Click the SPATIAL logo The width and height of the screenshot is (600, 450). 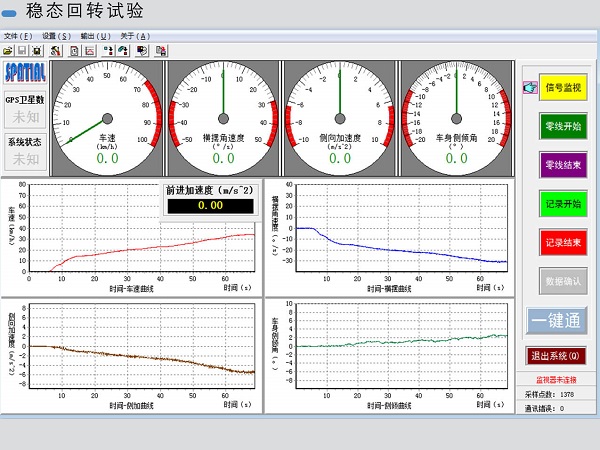tap(25, 72)
